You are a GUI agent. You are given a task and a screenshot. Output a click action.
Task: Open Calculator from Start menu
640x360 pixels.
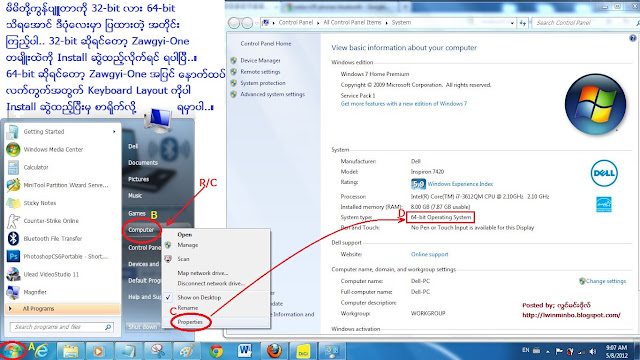(63, 167)
